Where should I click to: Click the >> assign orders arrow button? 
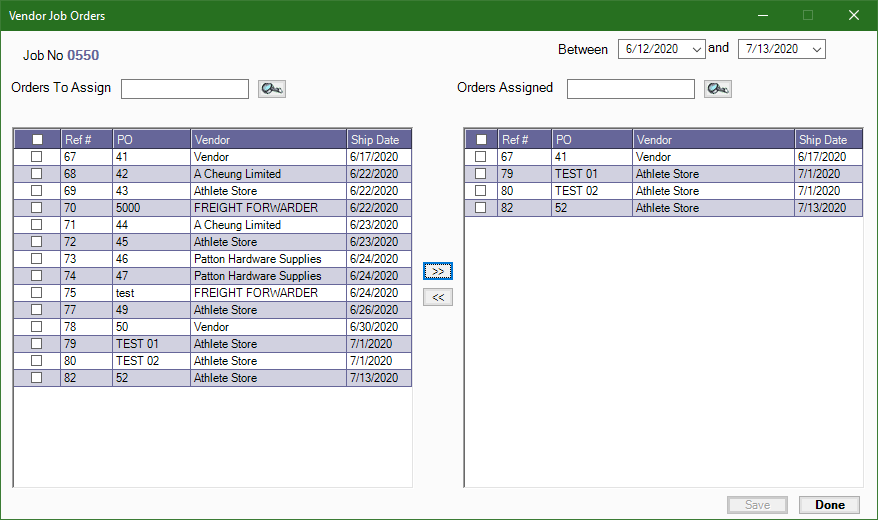click(438, 271)
